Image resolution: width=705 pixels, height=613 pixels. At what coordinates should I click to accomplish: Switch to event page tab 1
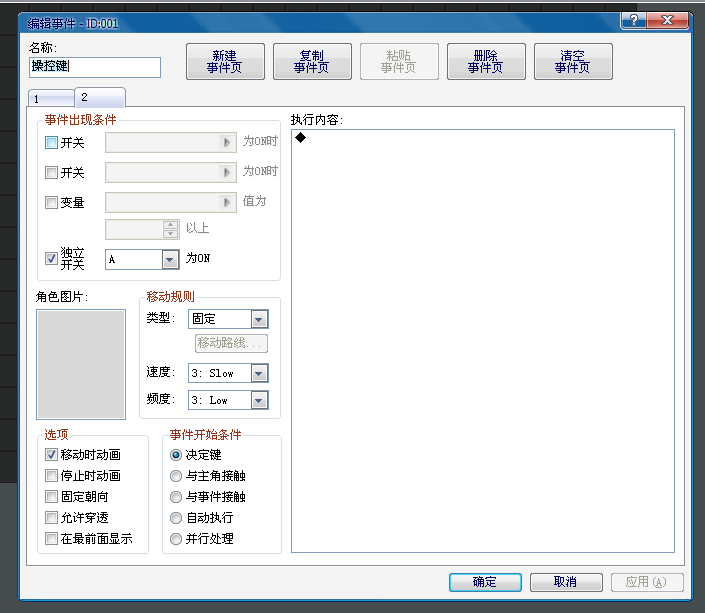51,98
